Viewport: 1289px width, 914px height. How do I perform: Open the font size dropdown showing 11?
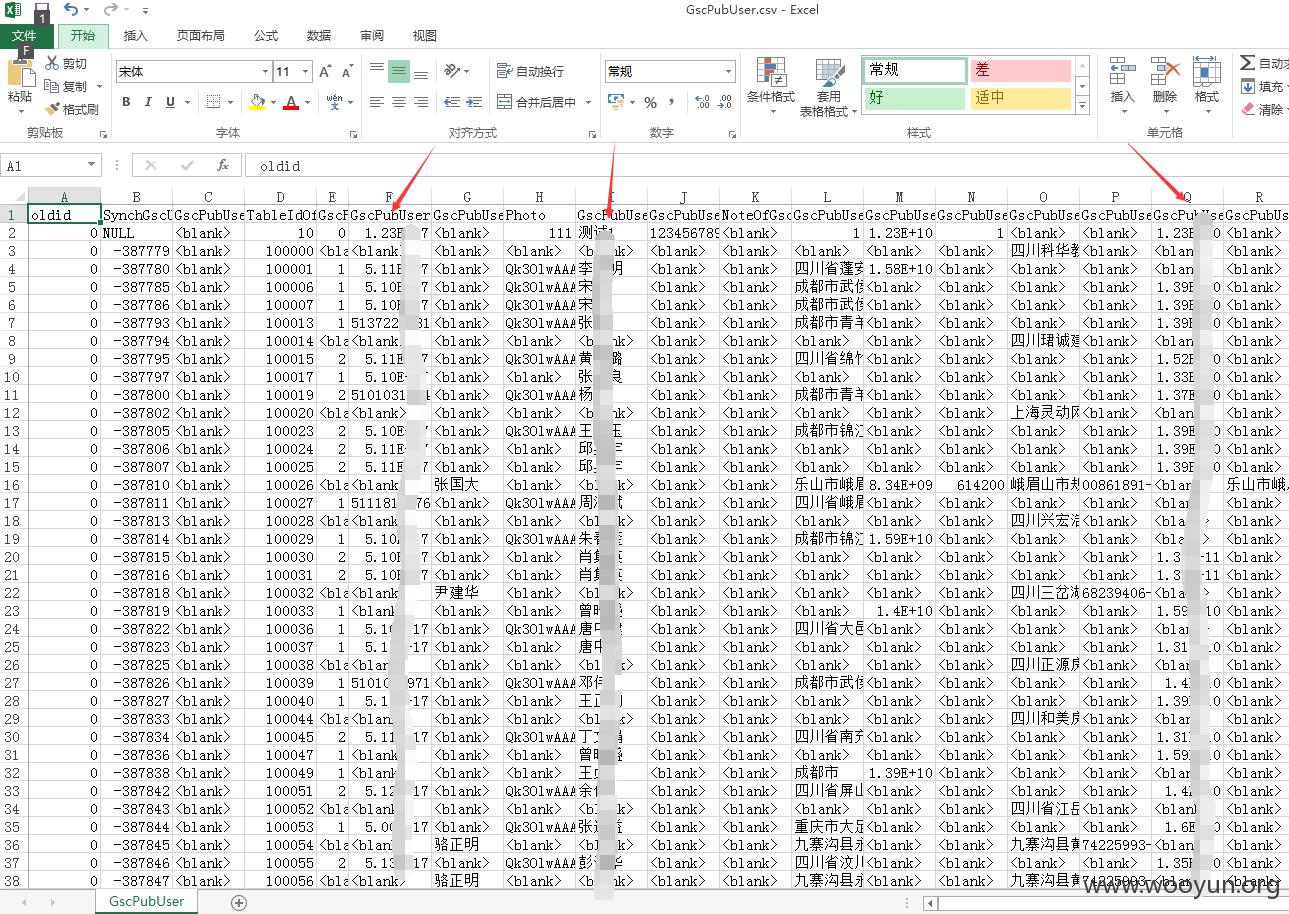tap(306, 72)
